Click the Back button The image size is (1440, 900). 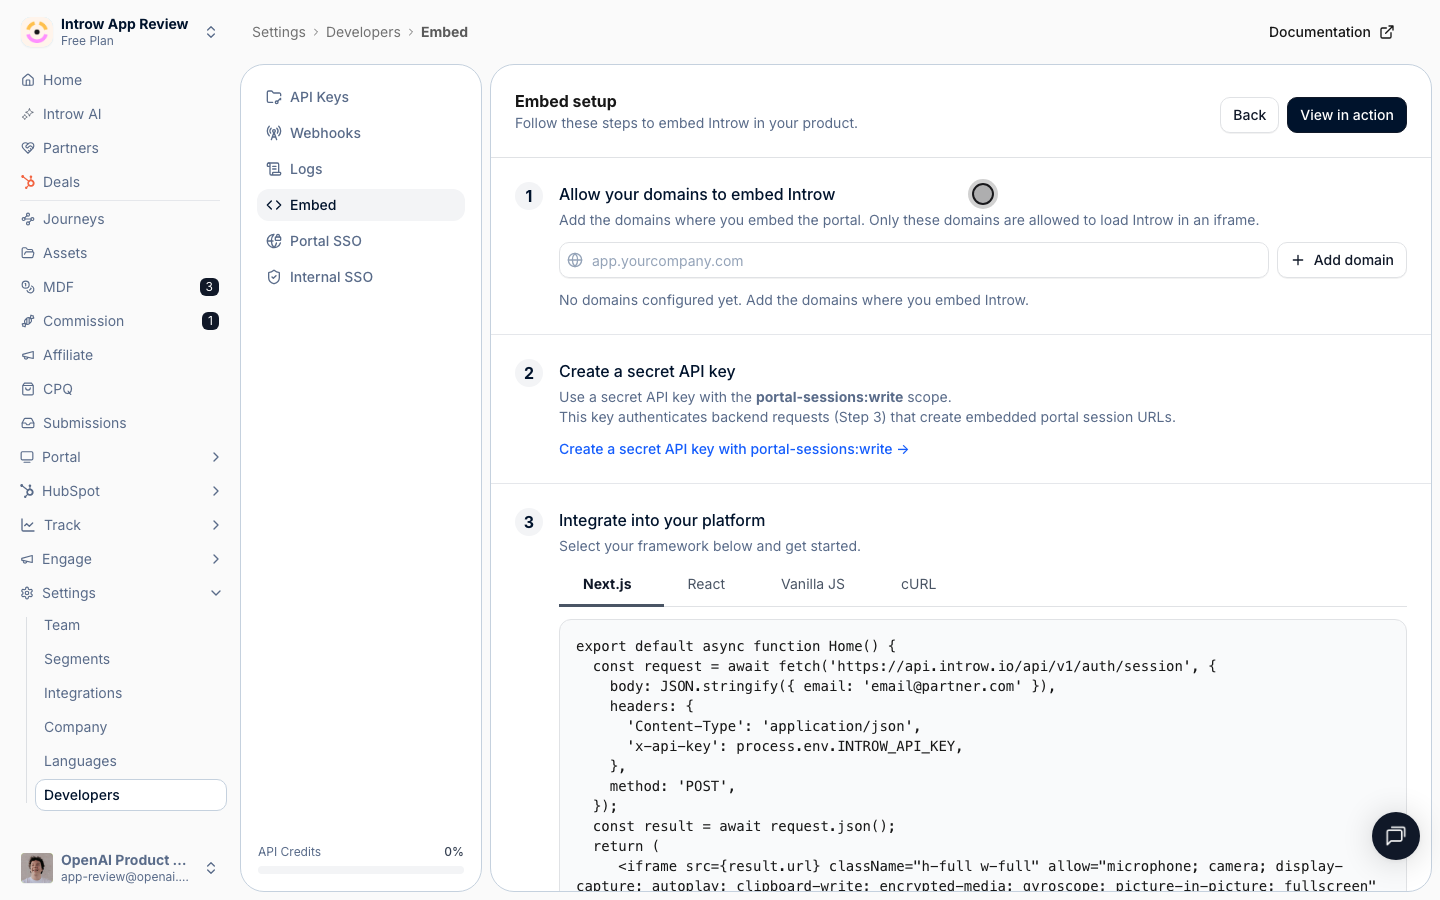coord(1249,115)
